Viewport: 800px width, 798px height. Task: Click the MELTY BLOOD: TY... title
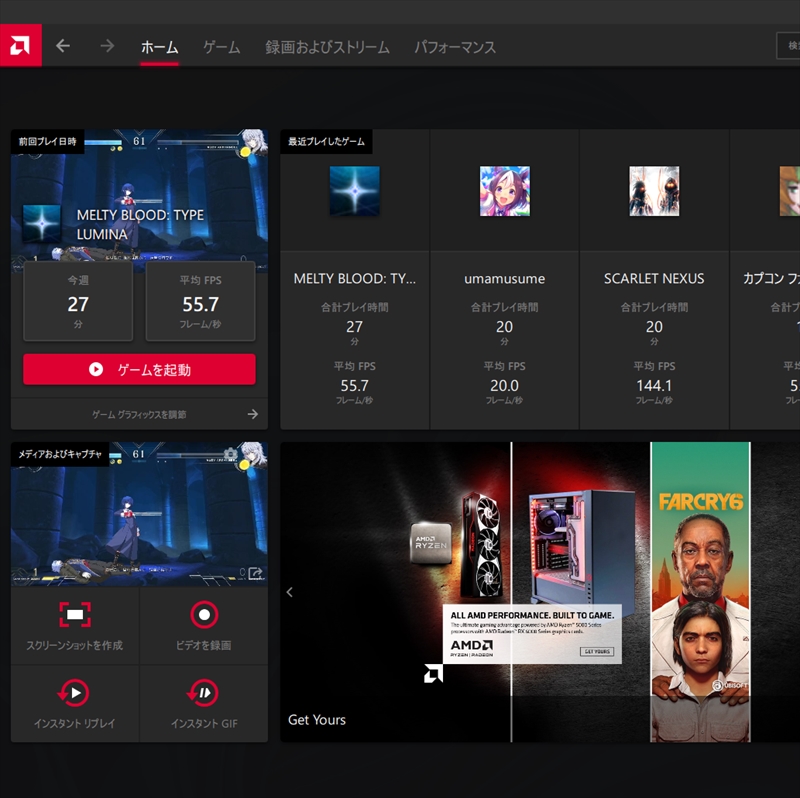(355, 279)
